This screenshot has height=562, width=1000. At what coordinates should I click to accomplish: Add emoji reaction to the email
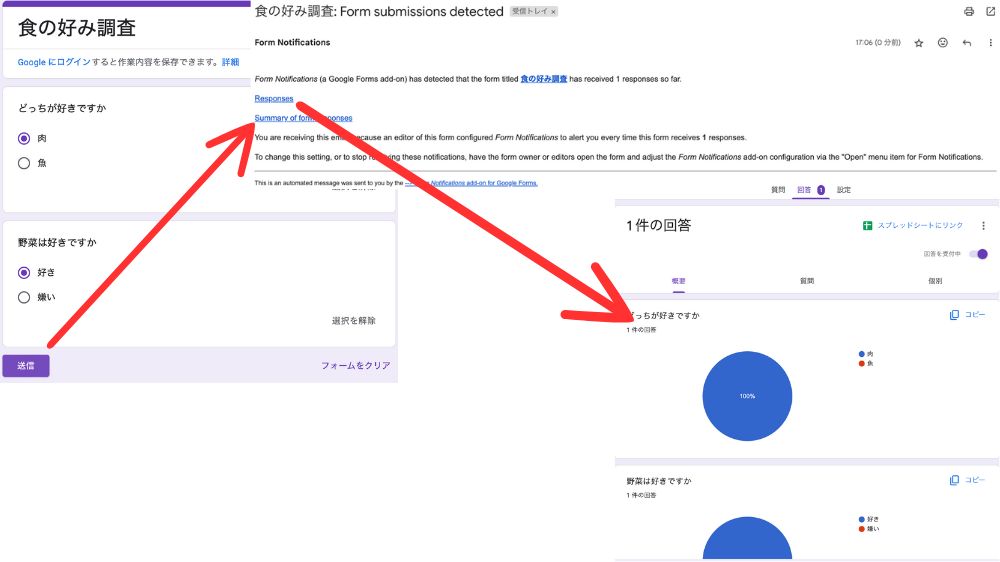pos(943,43)
